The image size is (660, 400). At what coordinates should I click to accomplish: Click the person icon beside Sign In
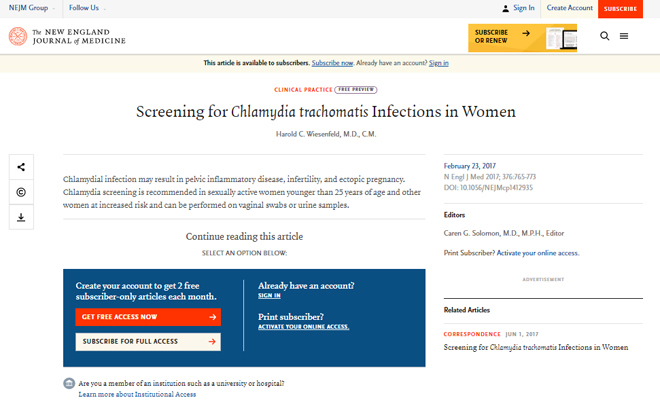click(x=506, y=8)
